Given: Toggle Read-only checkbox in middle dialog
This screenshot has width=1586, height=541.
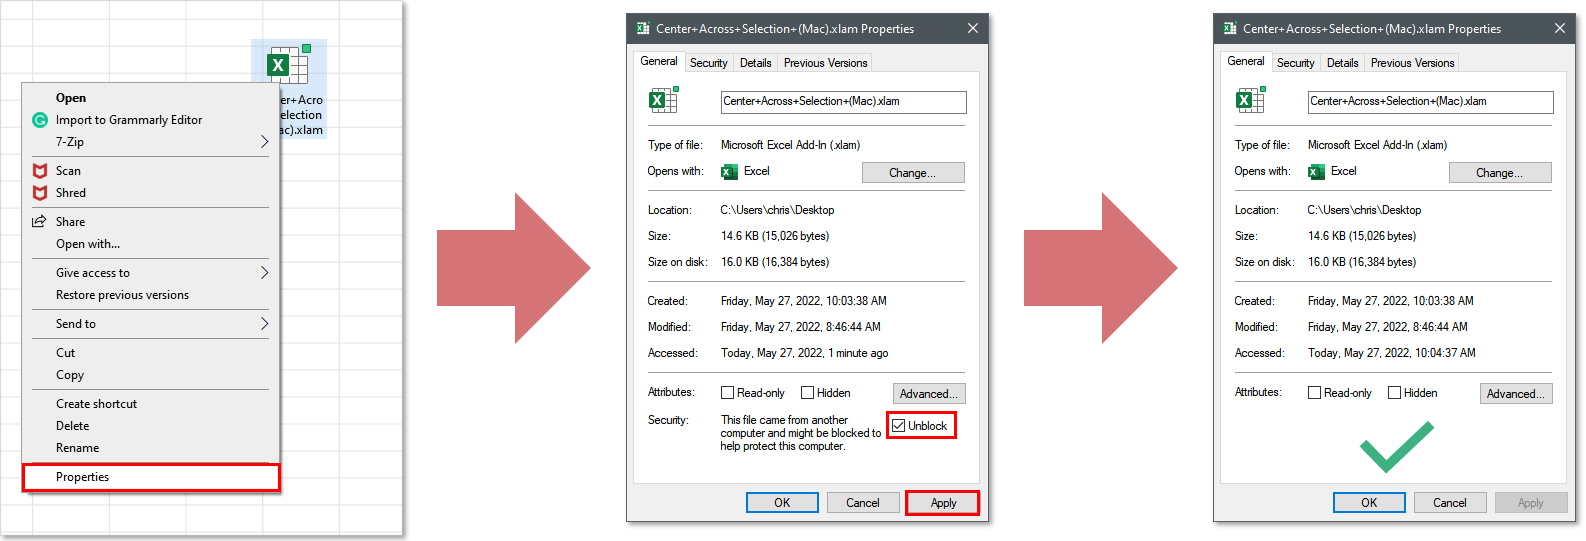Looking at the screenshot, I should [728, 393].
